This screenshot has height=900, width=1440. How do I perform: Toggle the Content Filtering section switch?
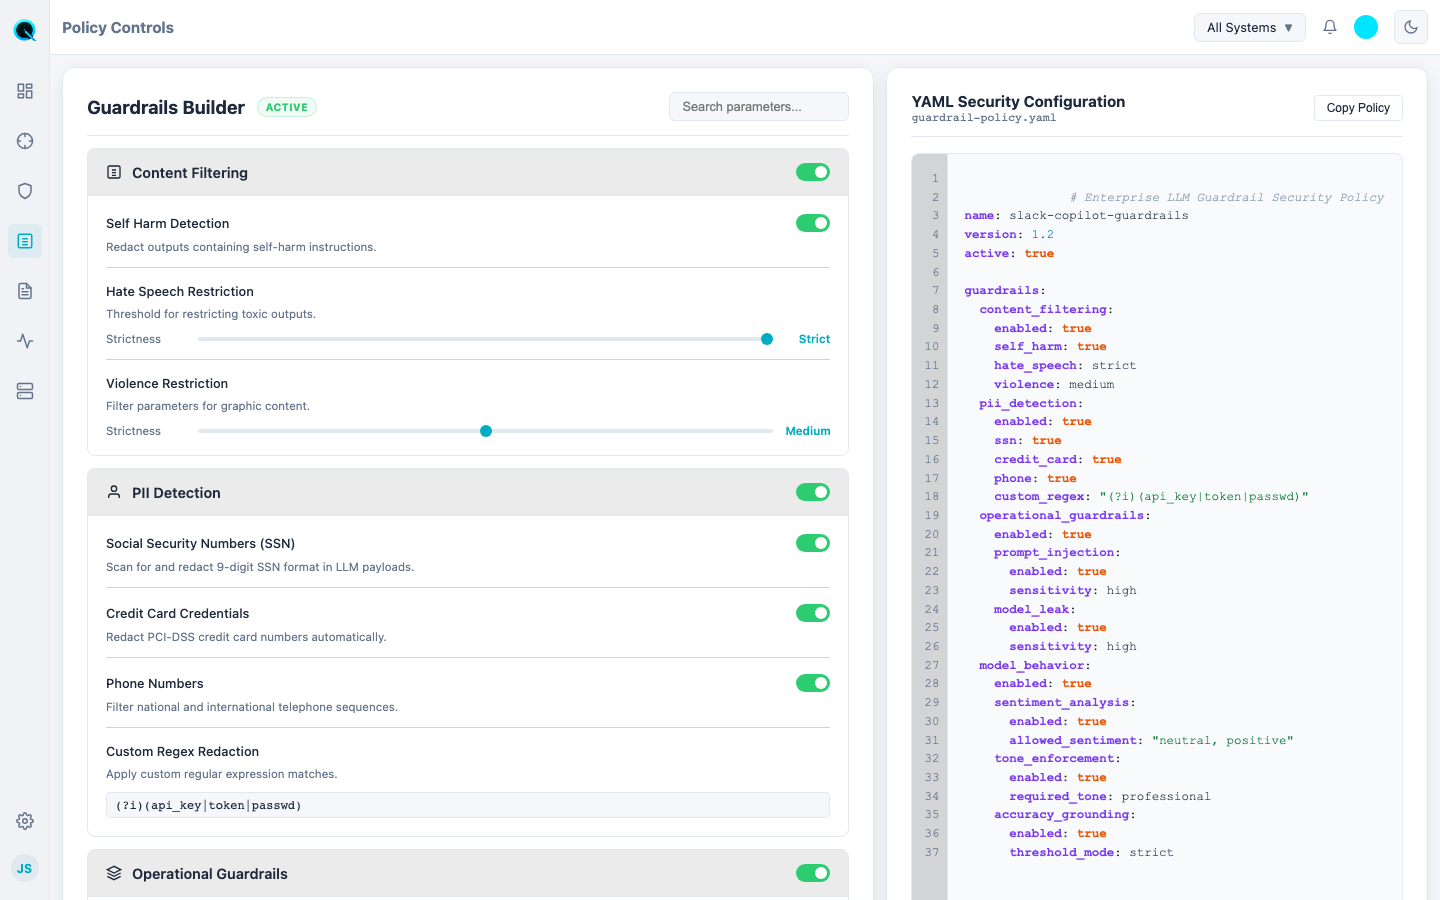click(x=813, y=172)
